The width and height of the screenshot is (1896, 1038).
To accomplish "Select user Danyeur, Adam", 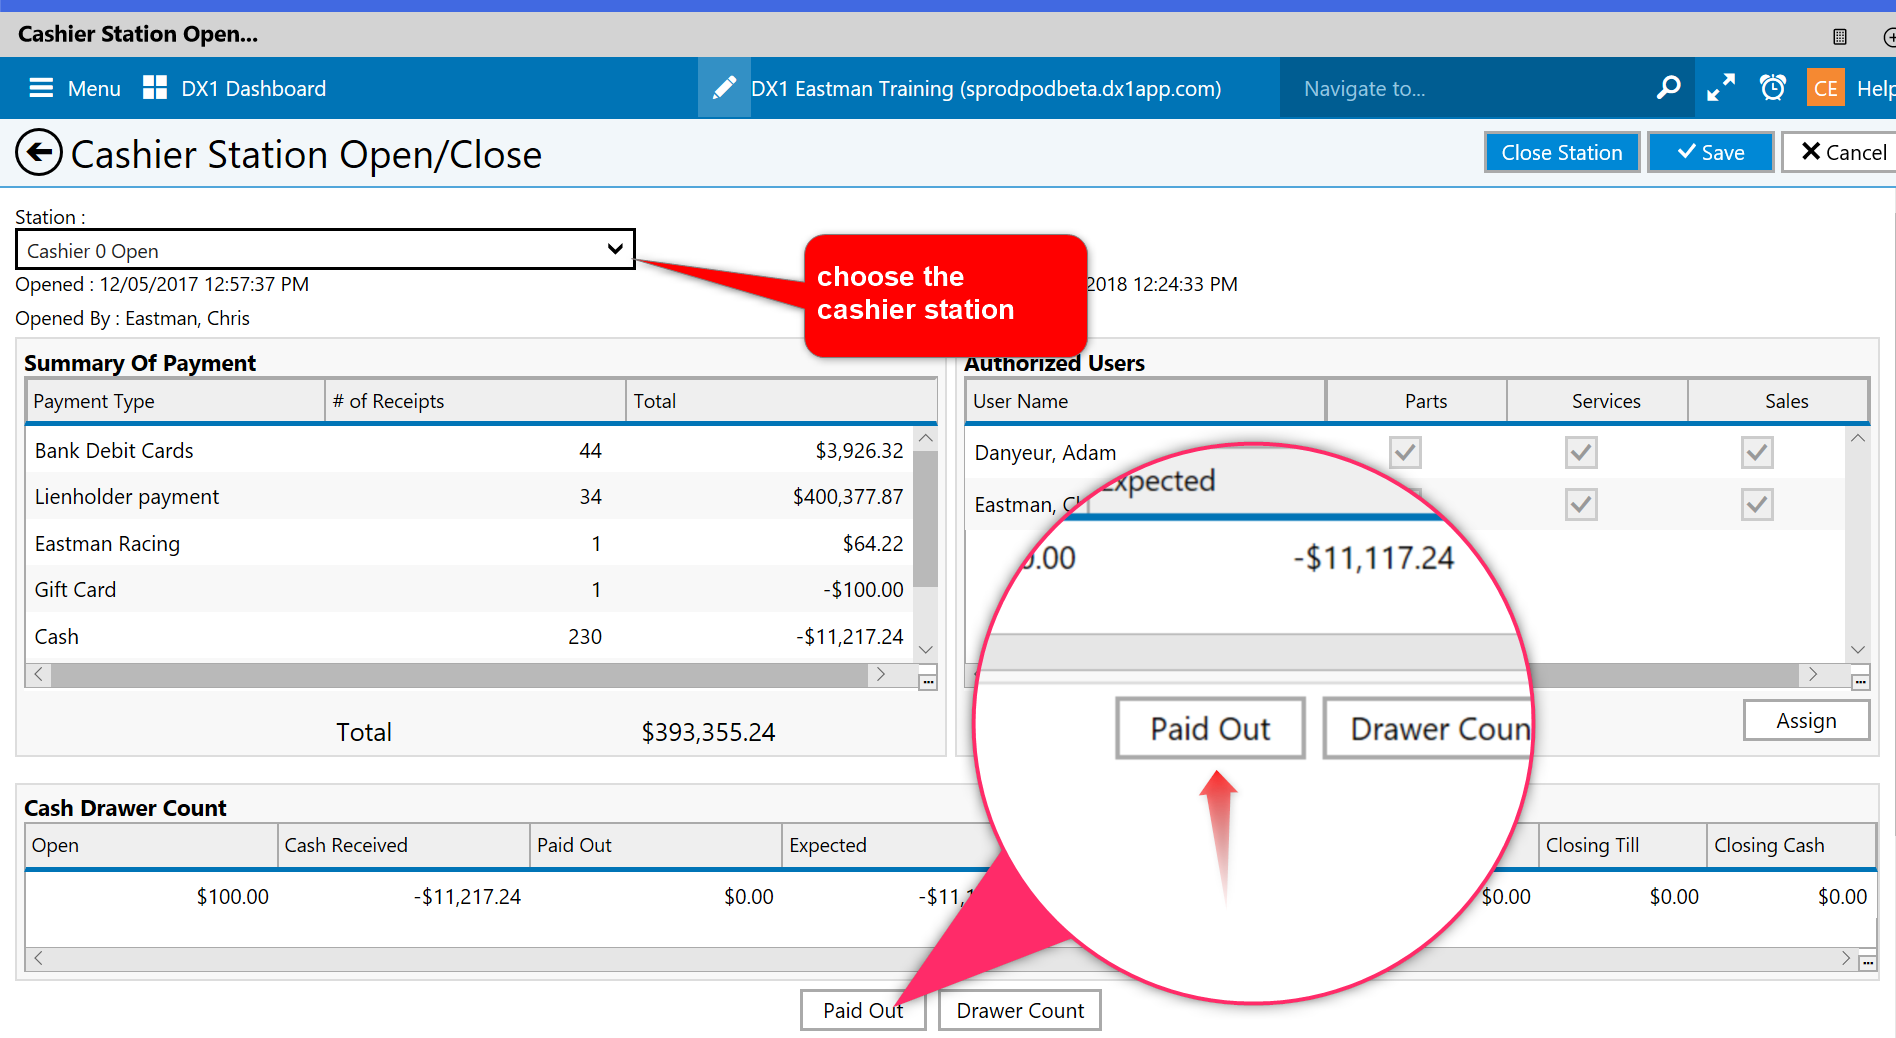I will click(1045, 452).
